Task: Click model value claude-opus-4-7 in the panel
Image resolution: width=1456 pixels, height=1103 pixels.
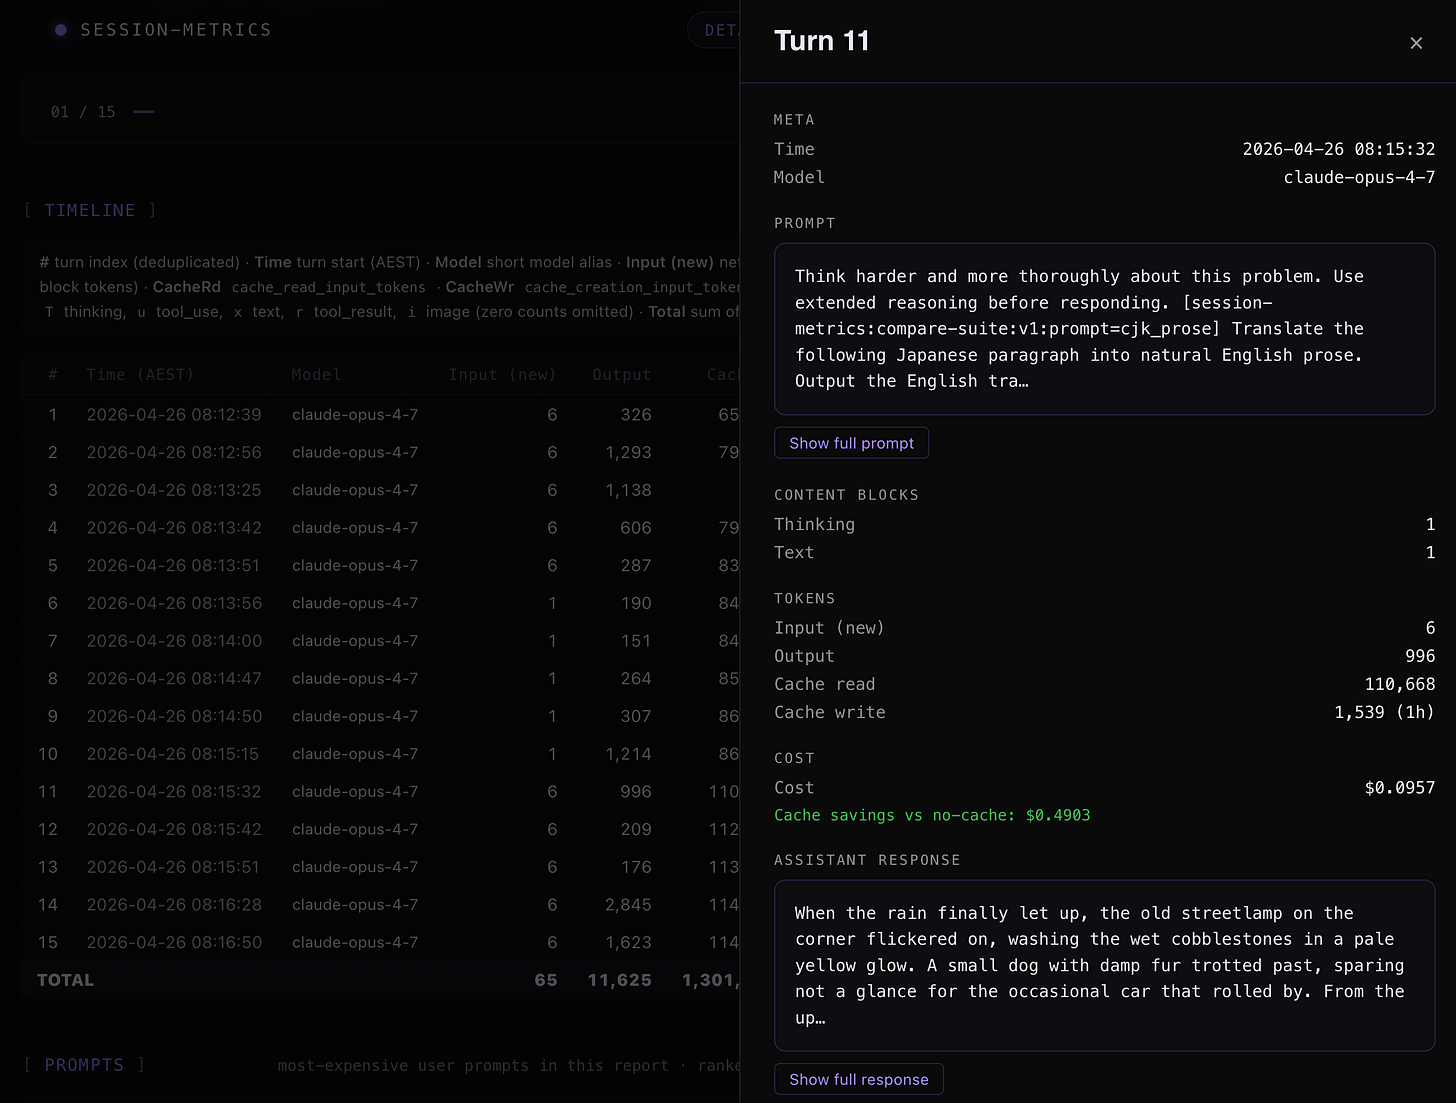Action: tap(1359, 177)
